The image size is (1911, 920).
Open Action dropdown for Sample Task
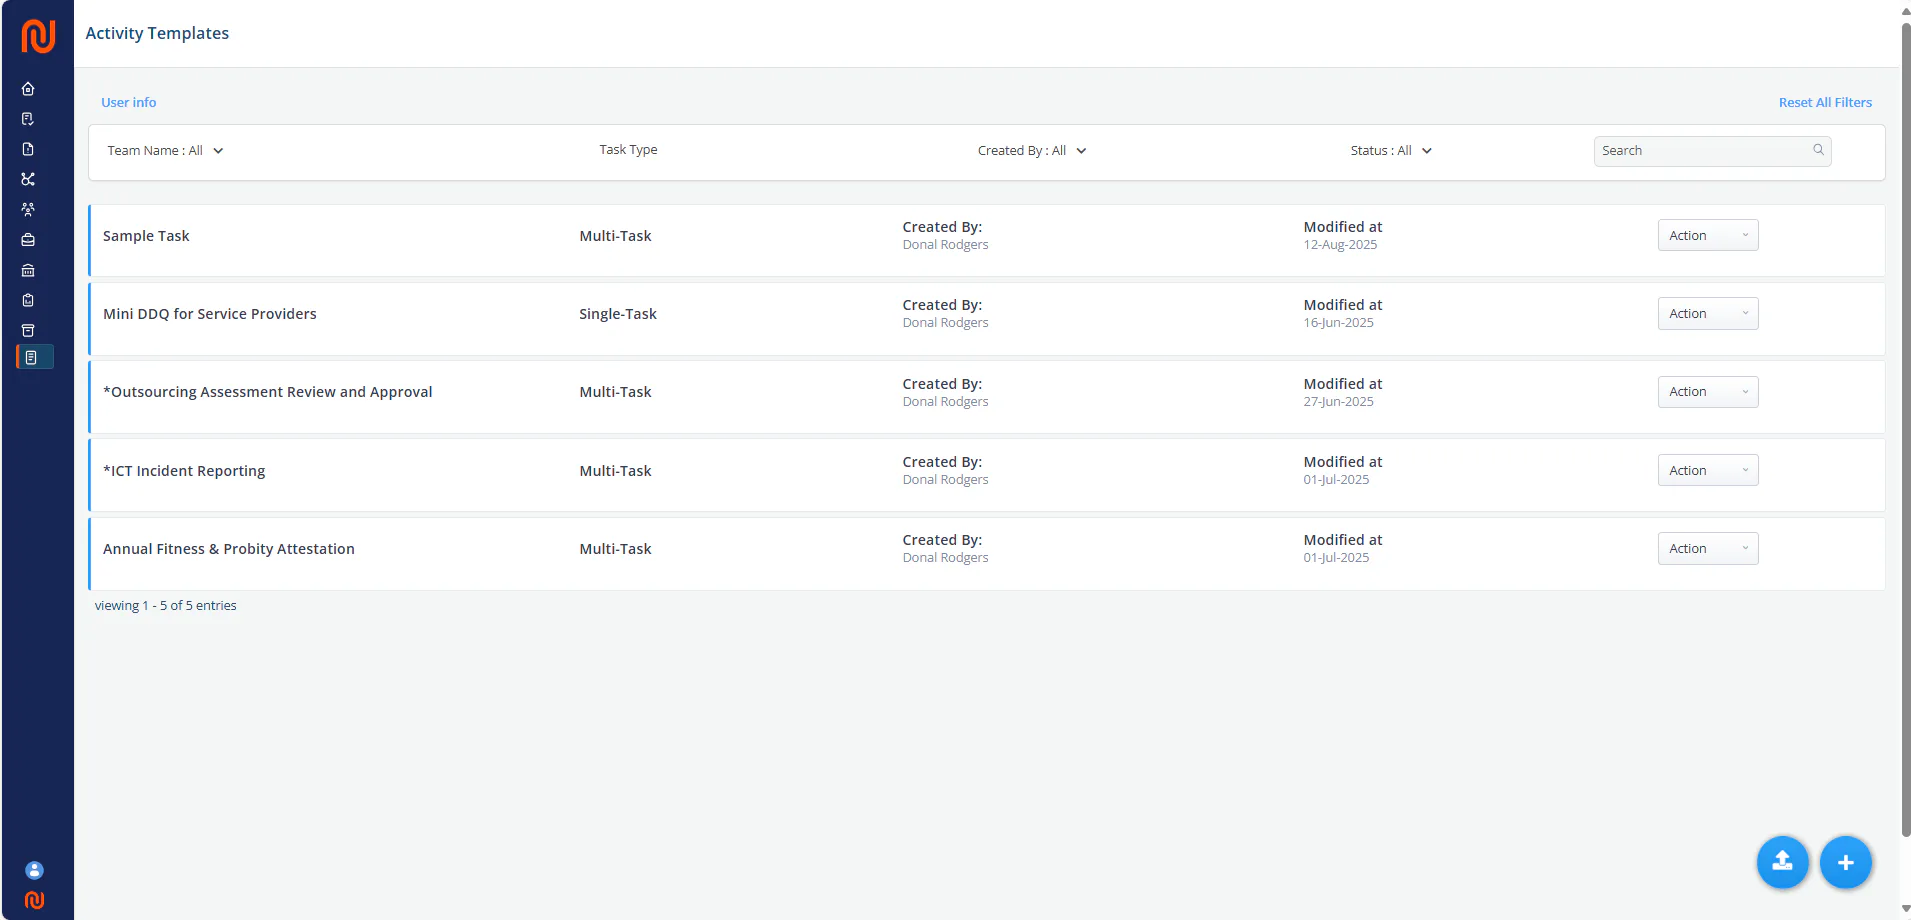coord(1707,235)
